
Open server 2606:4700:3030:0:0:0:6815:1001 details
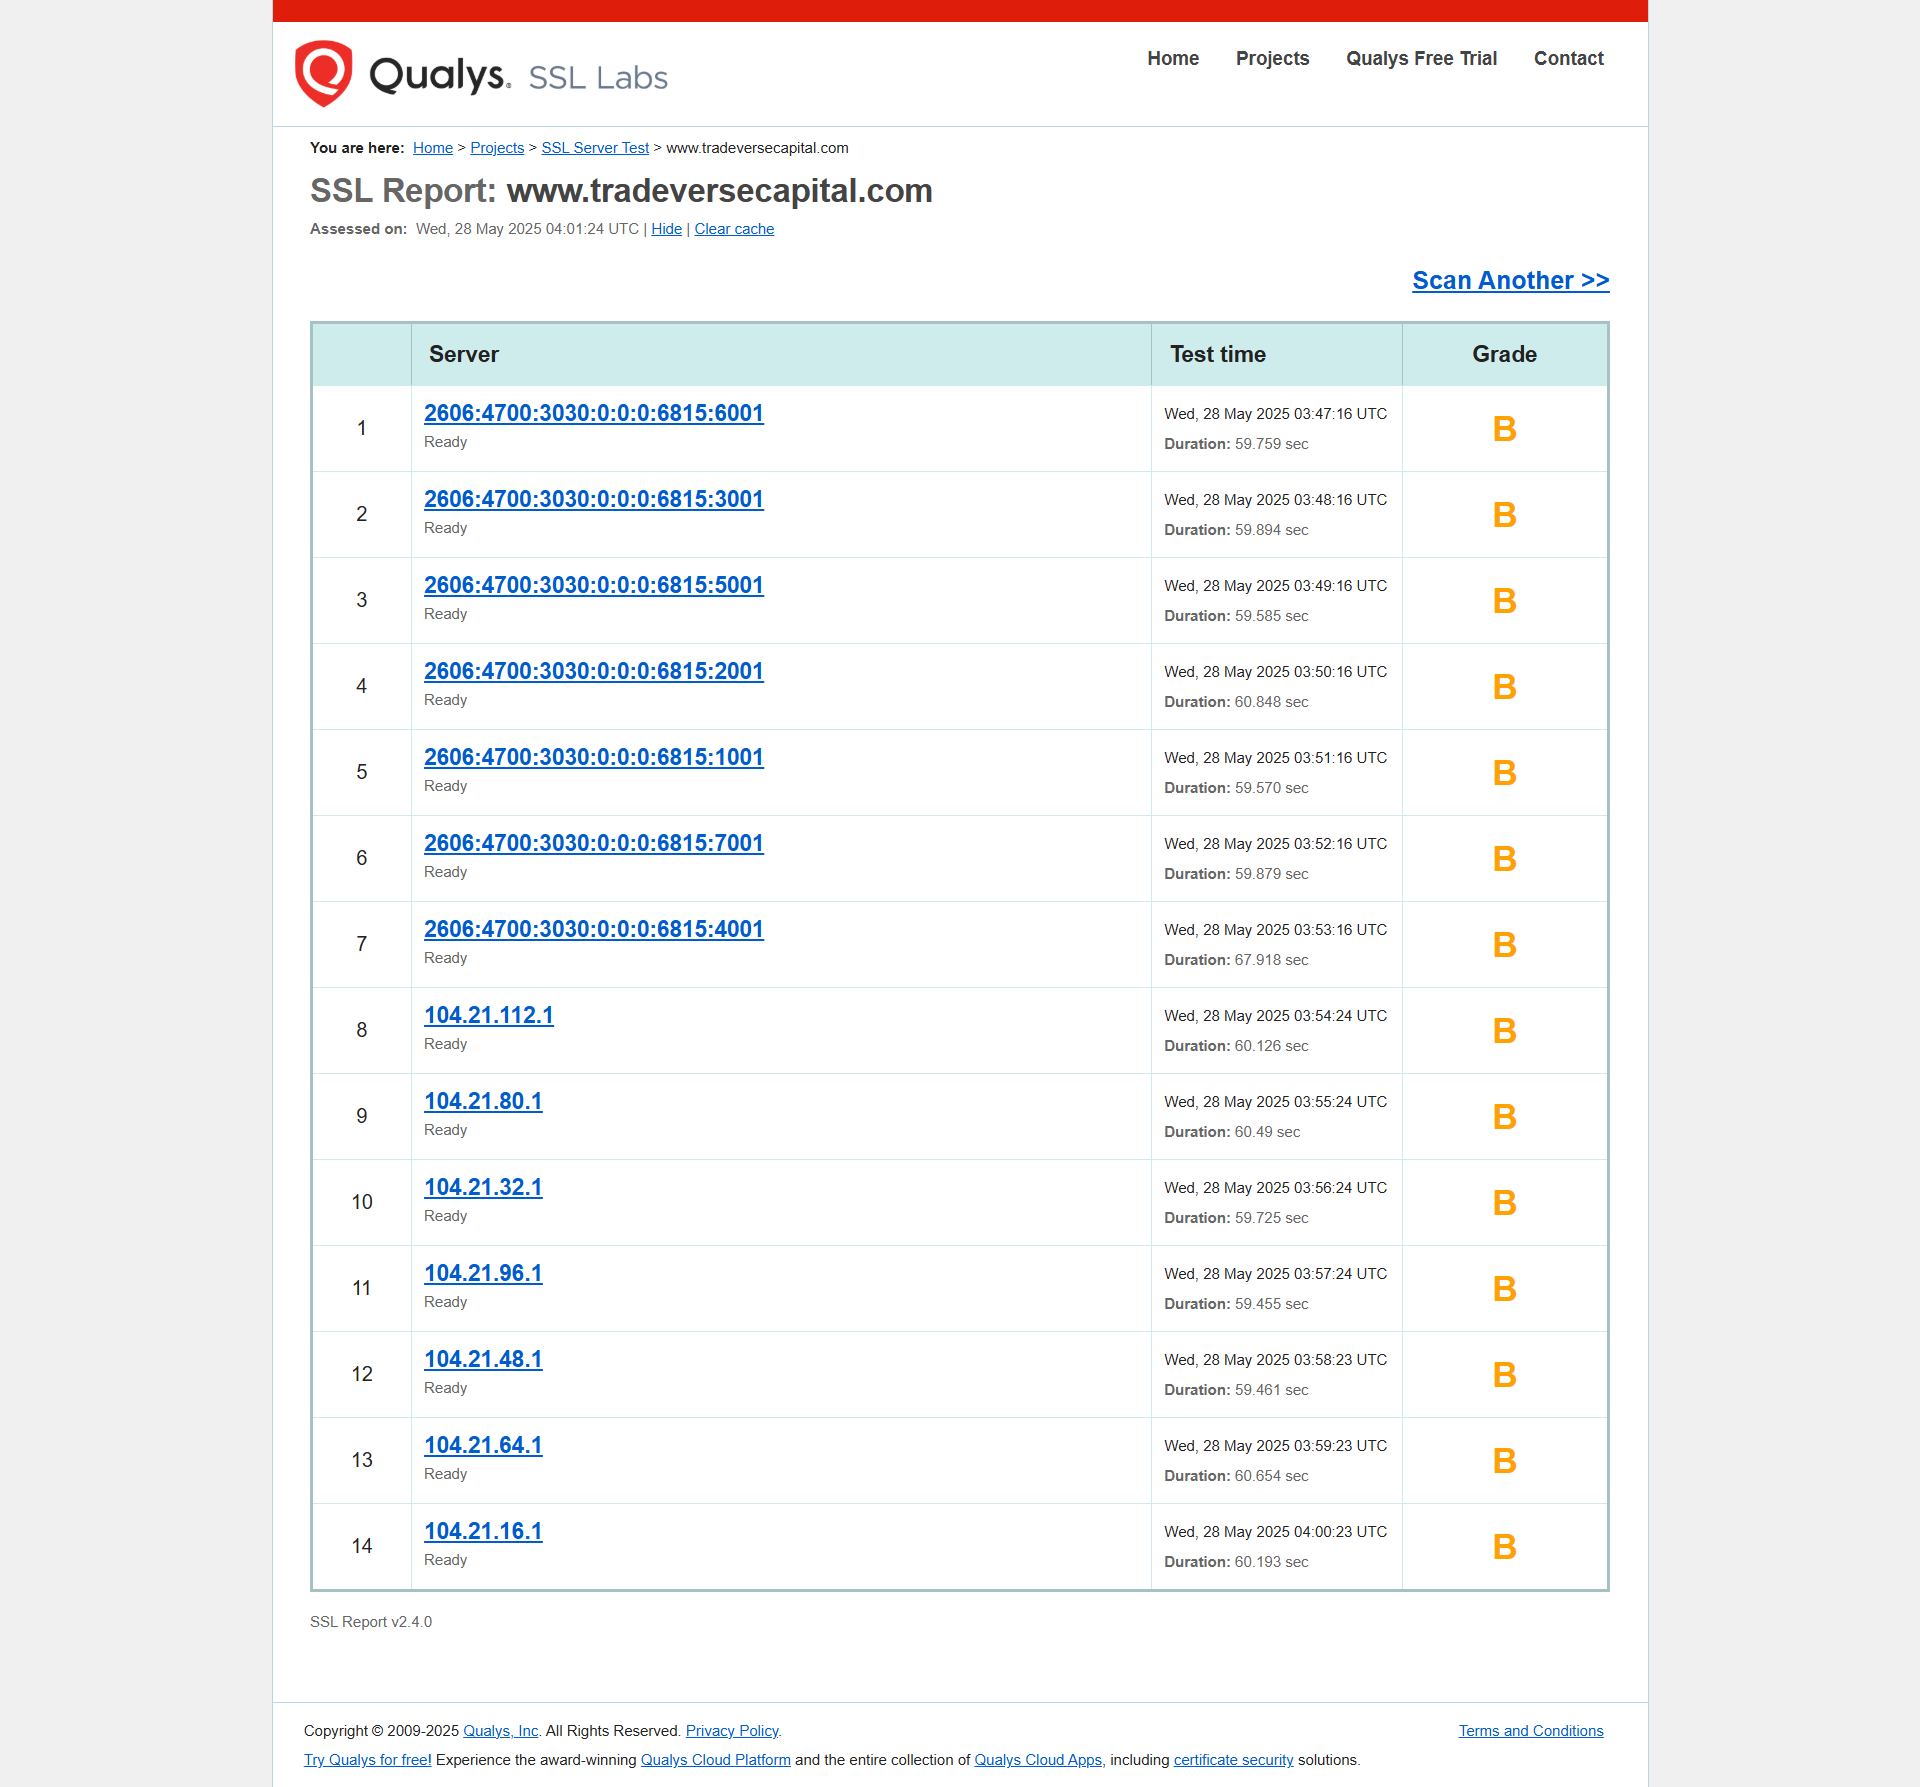(594, 757)
